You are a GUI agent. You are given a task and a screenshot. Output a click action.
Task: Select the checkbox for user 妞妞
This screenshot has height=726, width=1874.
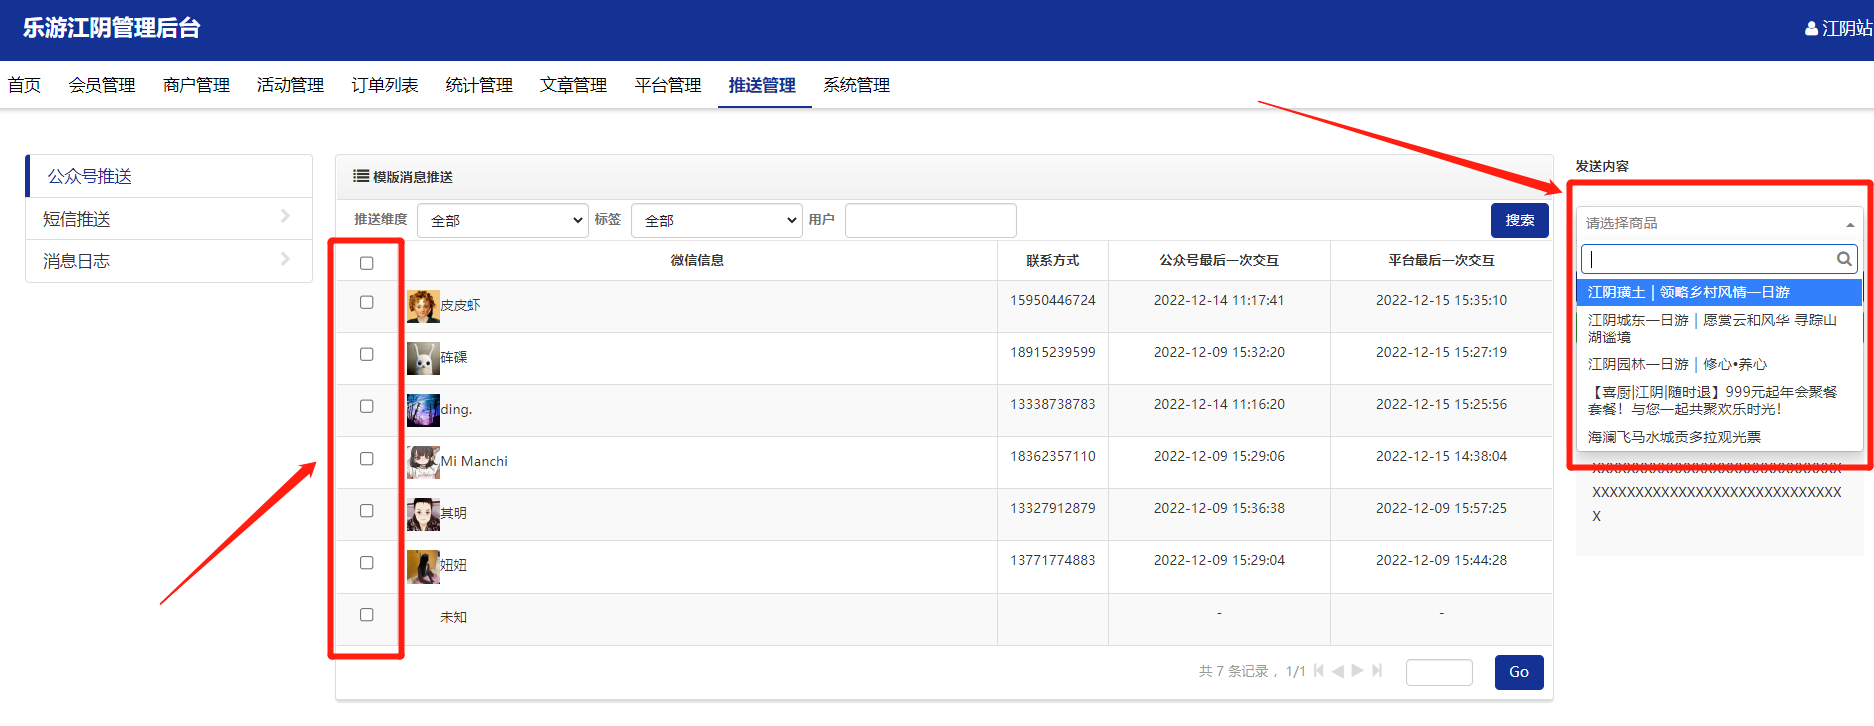coord(367,563)
